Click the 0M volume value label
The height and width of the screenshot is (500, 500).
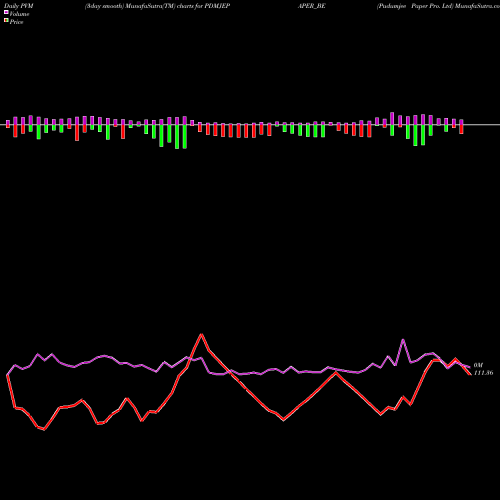click(478, 365)
